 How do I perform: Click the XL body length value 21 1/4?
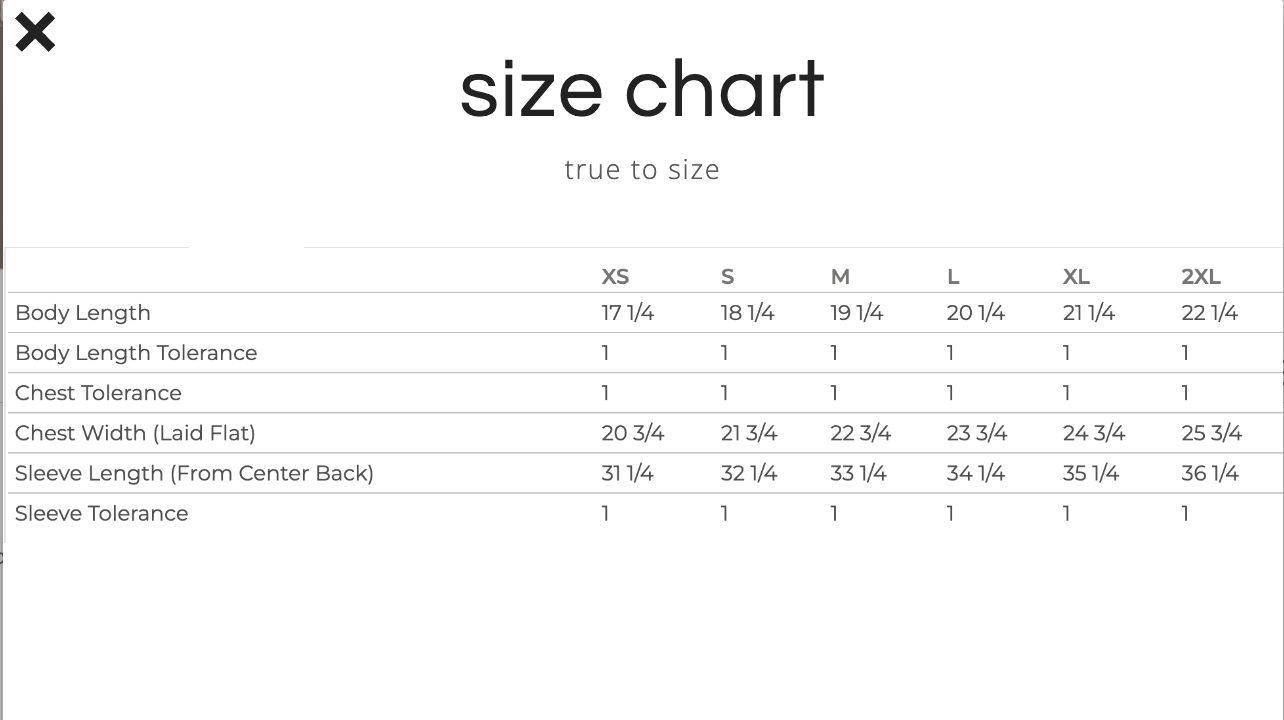pos(1088,313)
